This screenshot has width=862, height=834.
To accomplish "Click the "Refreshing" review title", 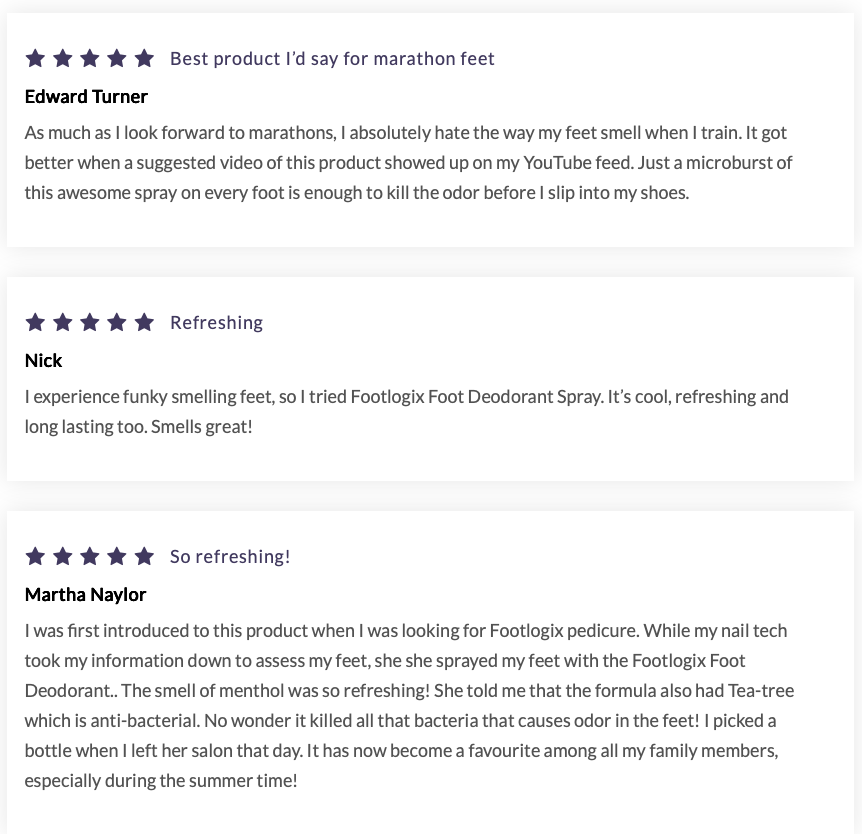I will click(216, 323).
